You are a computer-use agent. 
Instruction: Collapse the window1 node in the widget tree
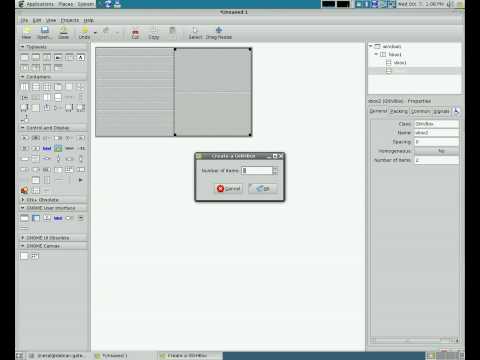coord(371,46)
